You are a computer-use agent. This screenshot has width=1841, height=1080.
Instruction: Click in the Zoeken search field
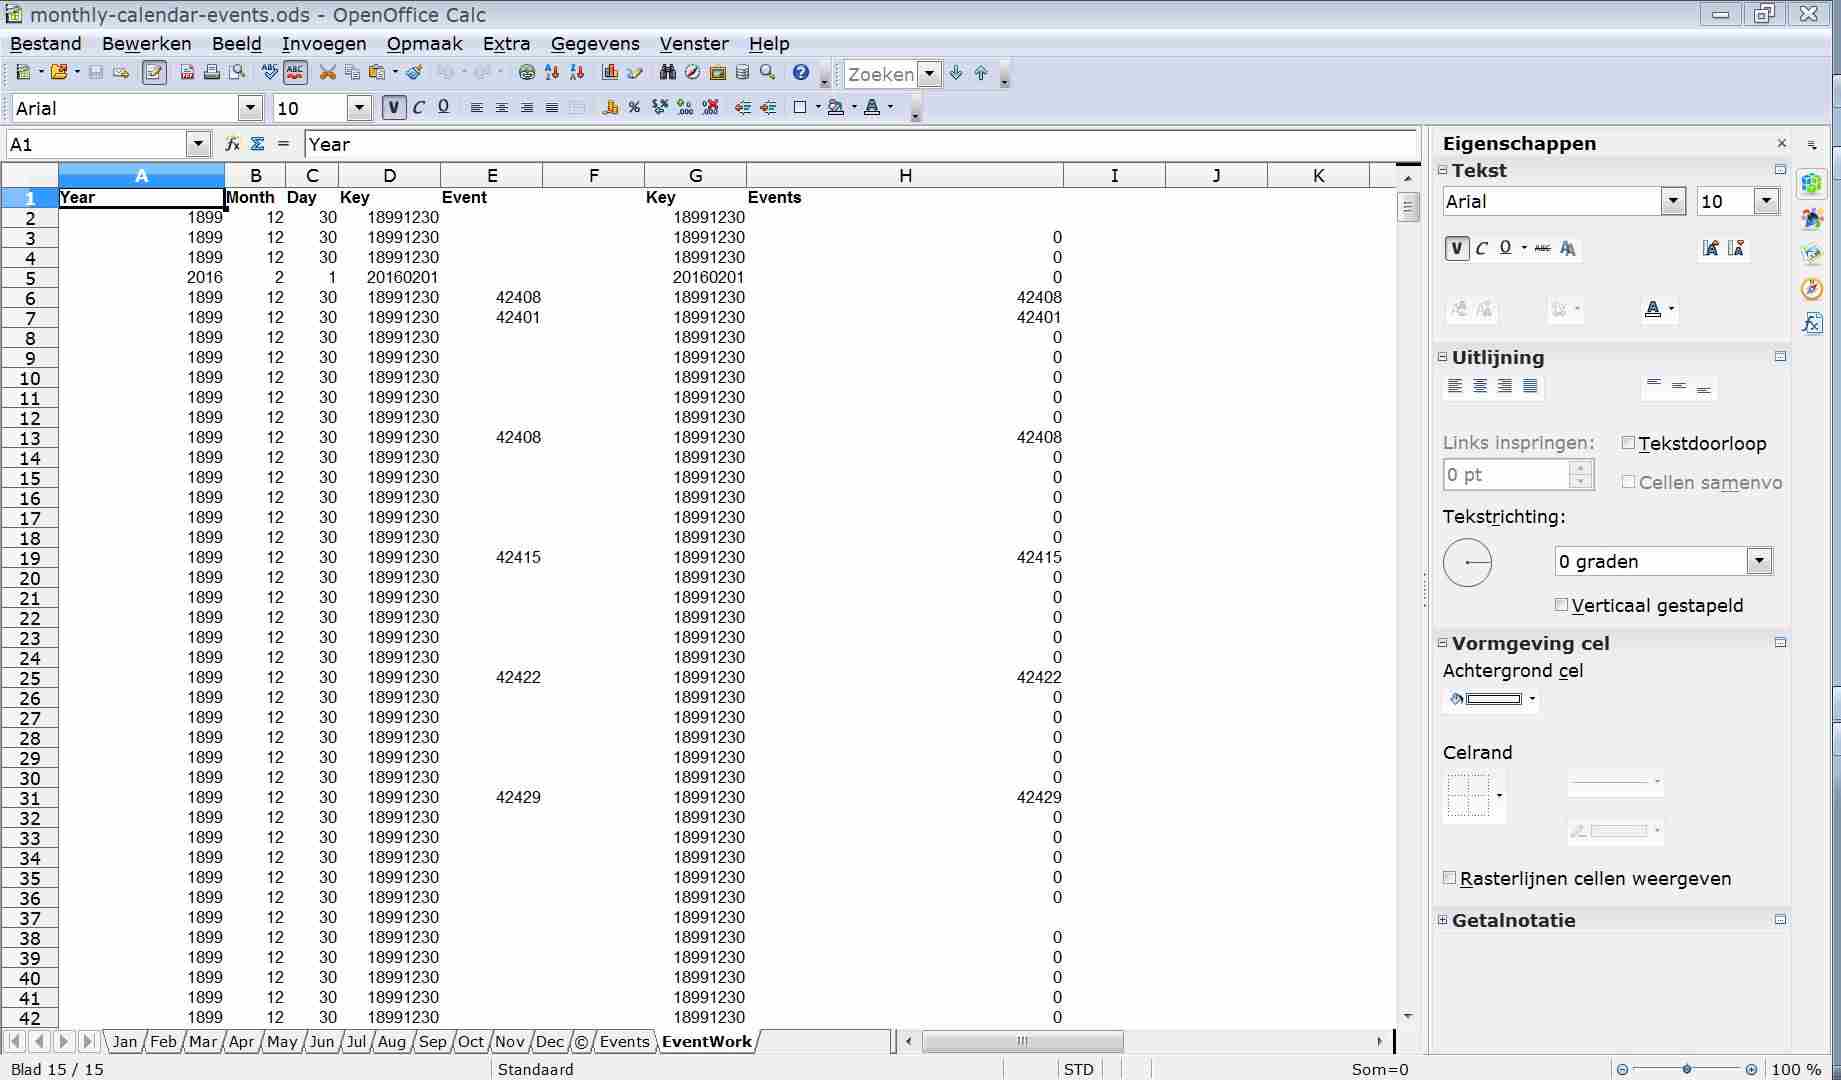(x=881, y=74)
